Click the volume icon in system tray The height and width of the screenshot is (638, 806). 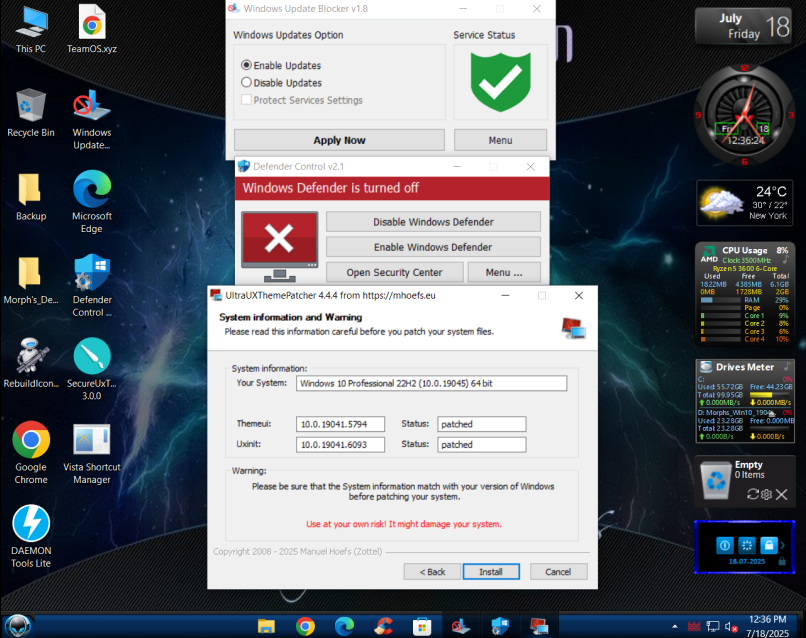(731, 626)
